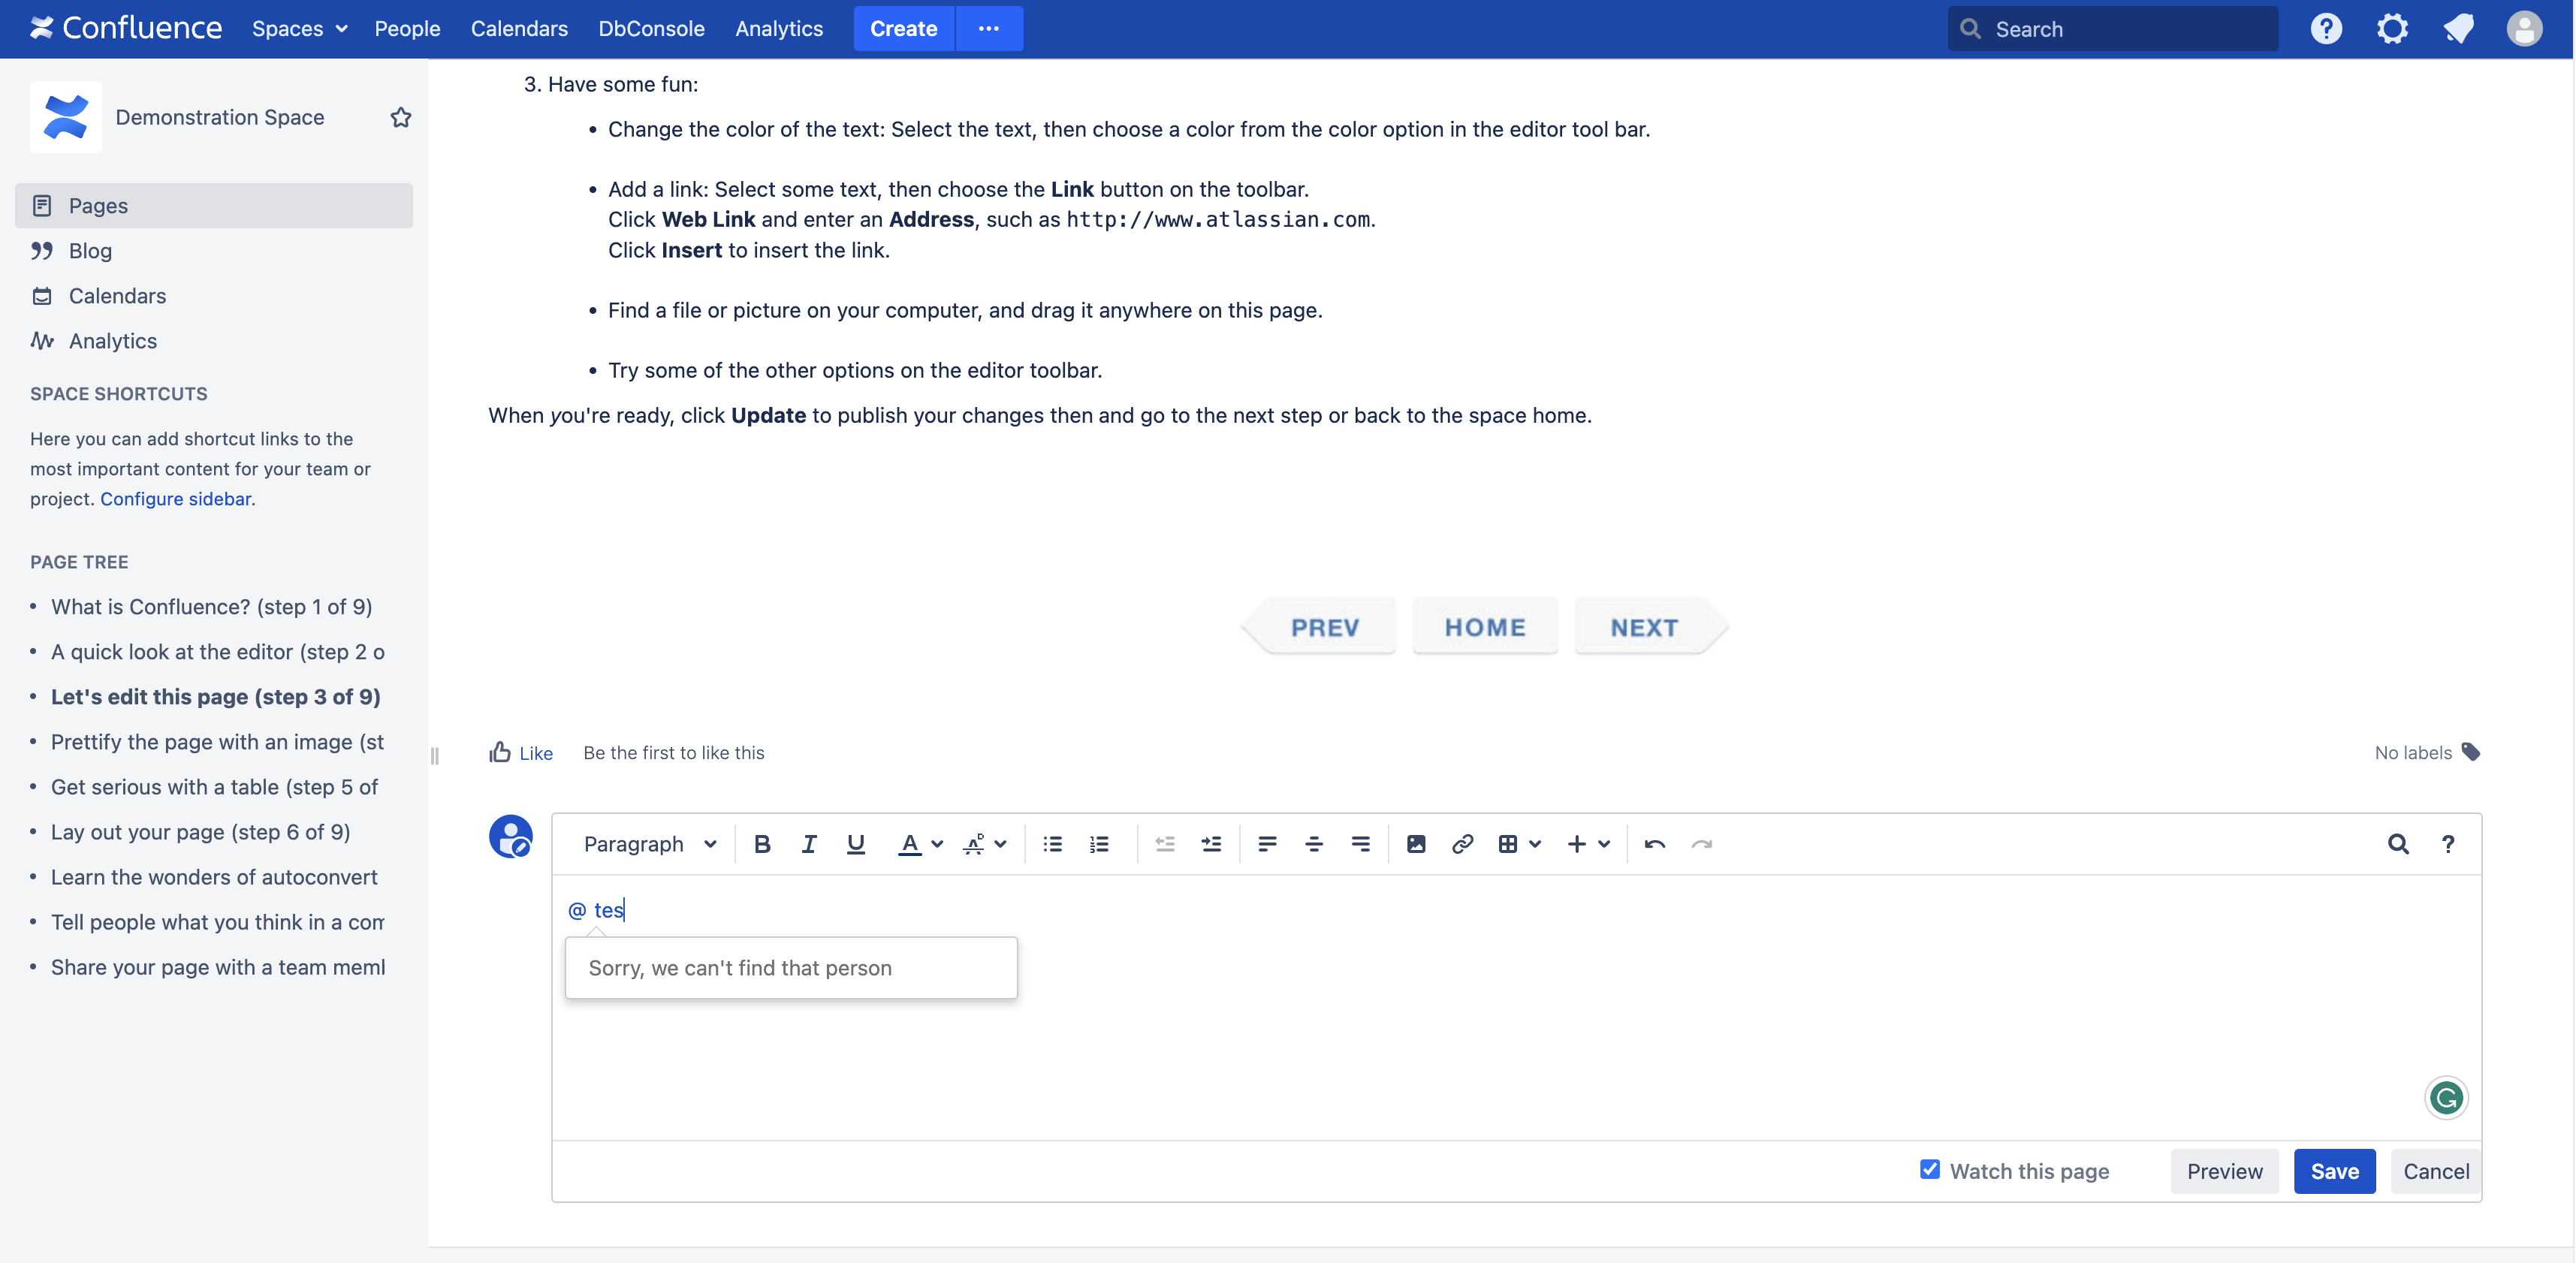The width and height of the screenshot is (2576, 1263).
Task: Star the Demonstration Space as favorite
Action: [401, 117]
